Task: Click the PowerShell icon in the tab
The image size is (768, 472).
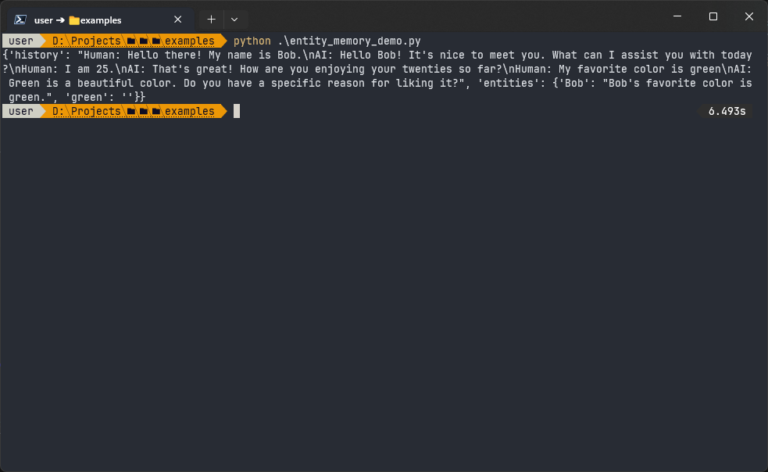Action: pos(20,19)
